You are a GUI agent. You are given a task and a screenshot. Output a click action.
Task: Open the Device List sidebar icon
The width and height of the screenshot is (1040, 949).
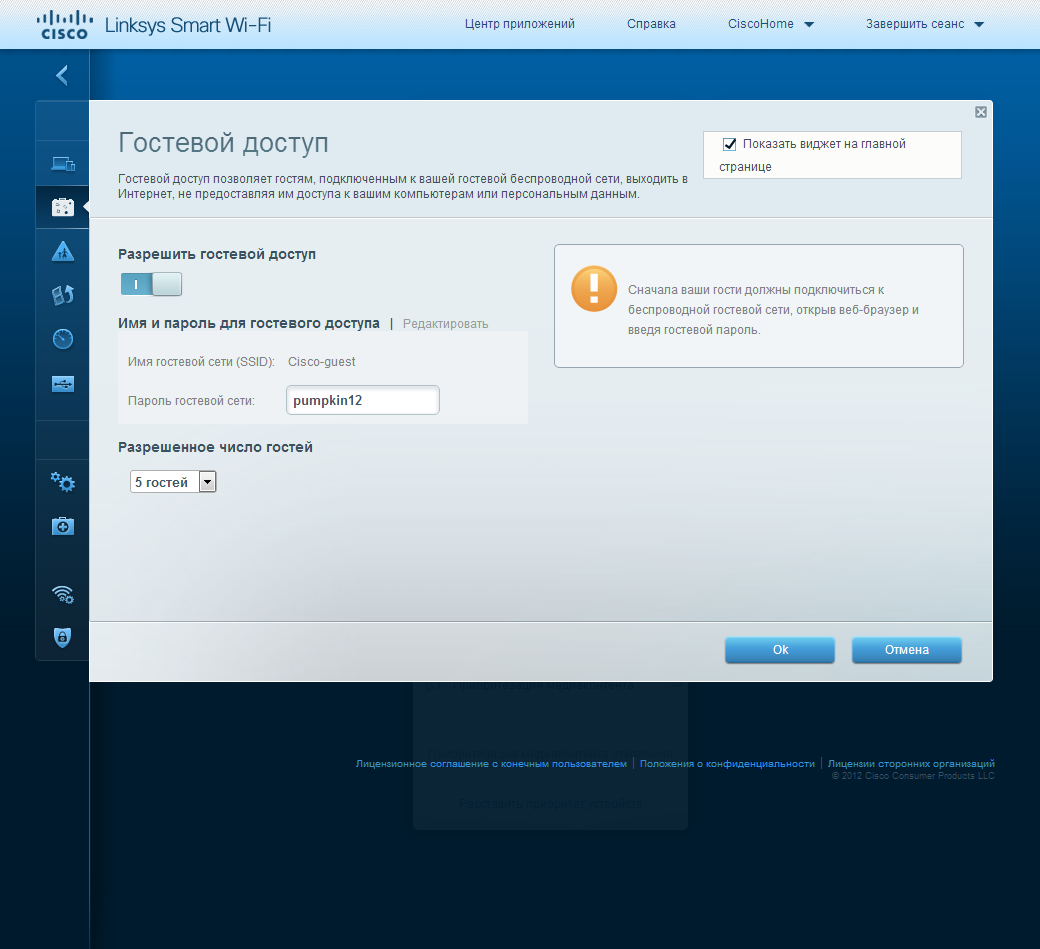point(63,163)
